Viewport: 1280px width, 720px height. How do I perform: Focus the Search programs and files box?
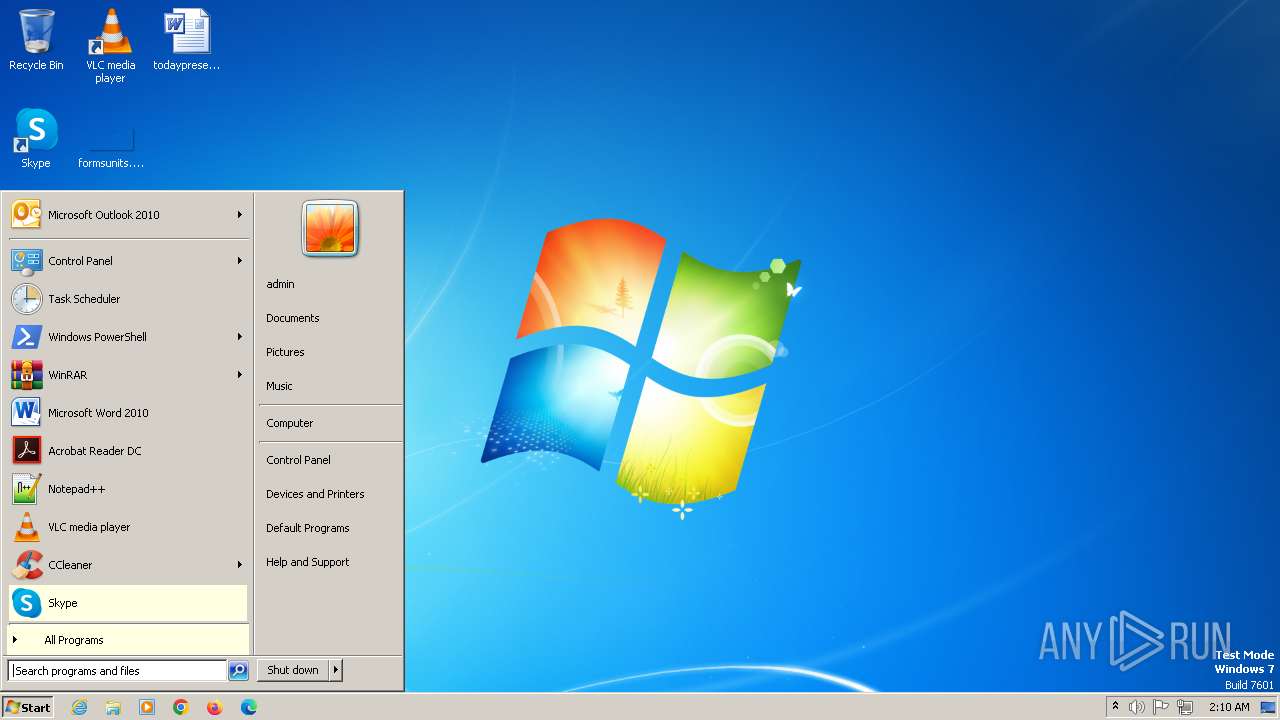[118, 671]
